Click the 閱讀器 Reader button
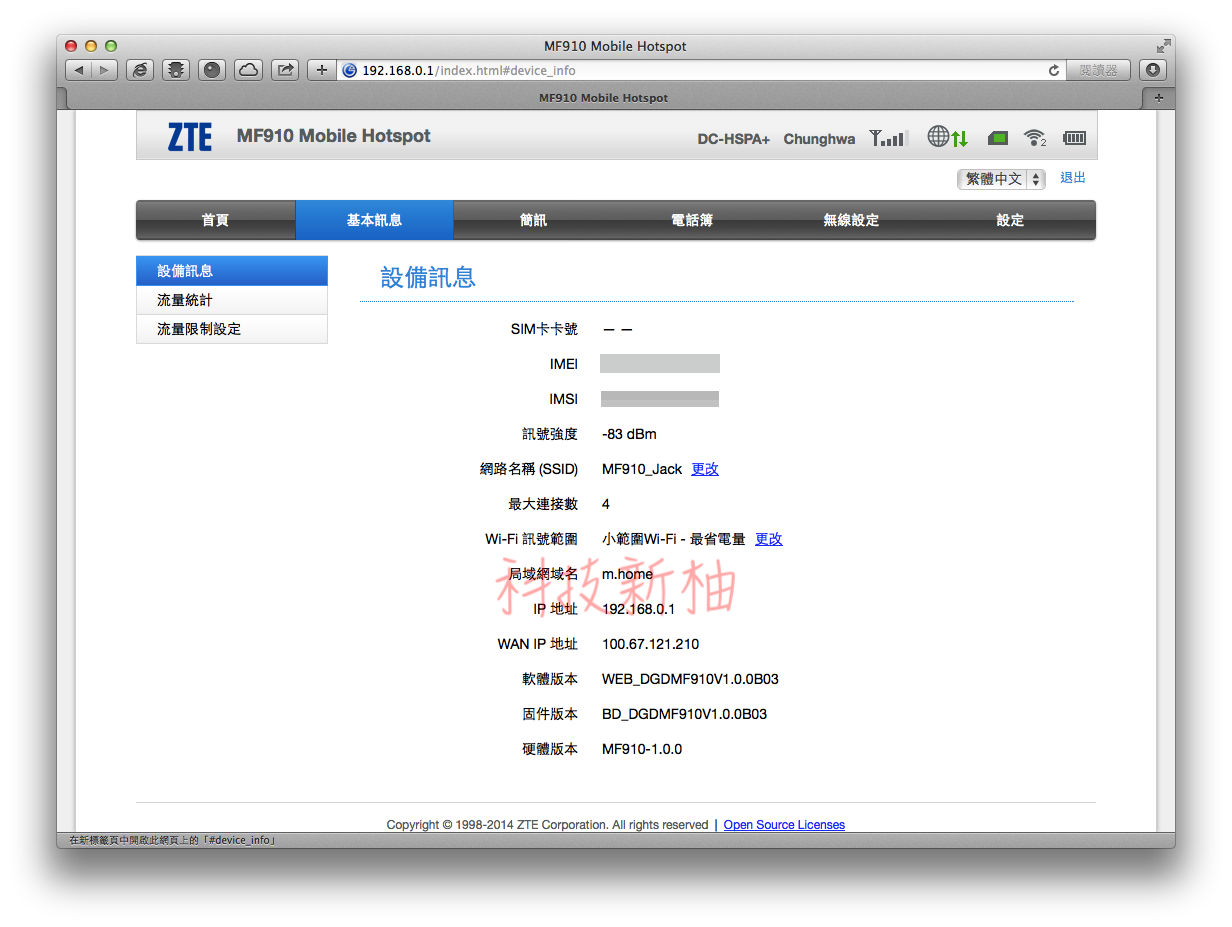The height and width of the screenshot is (927, 1232). [x=1098, y=70]
